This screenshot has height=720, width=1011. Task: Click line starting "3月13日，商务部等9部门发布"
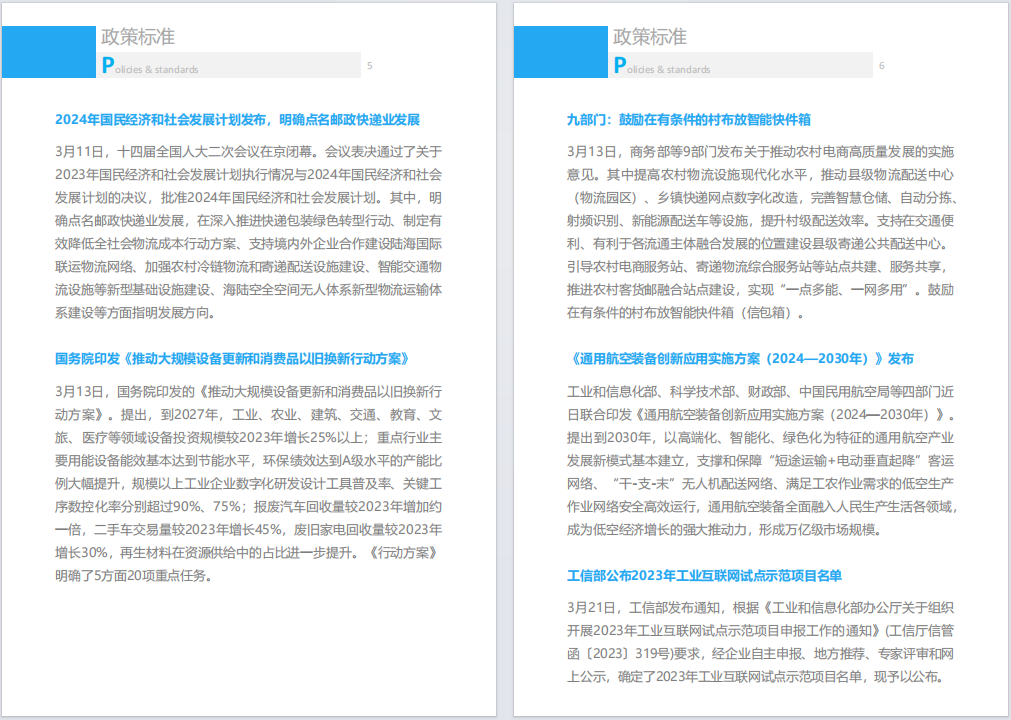[x=760, y=152]
